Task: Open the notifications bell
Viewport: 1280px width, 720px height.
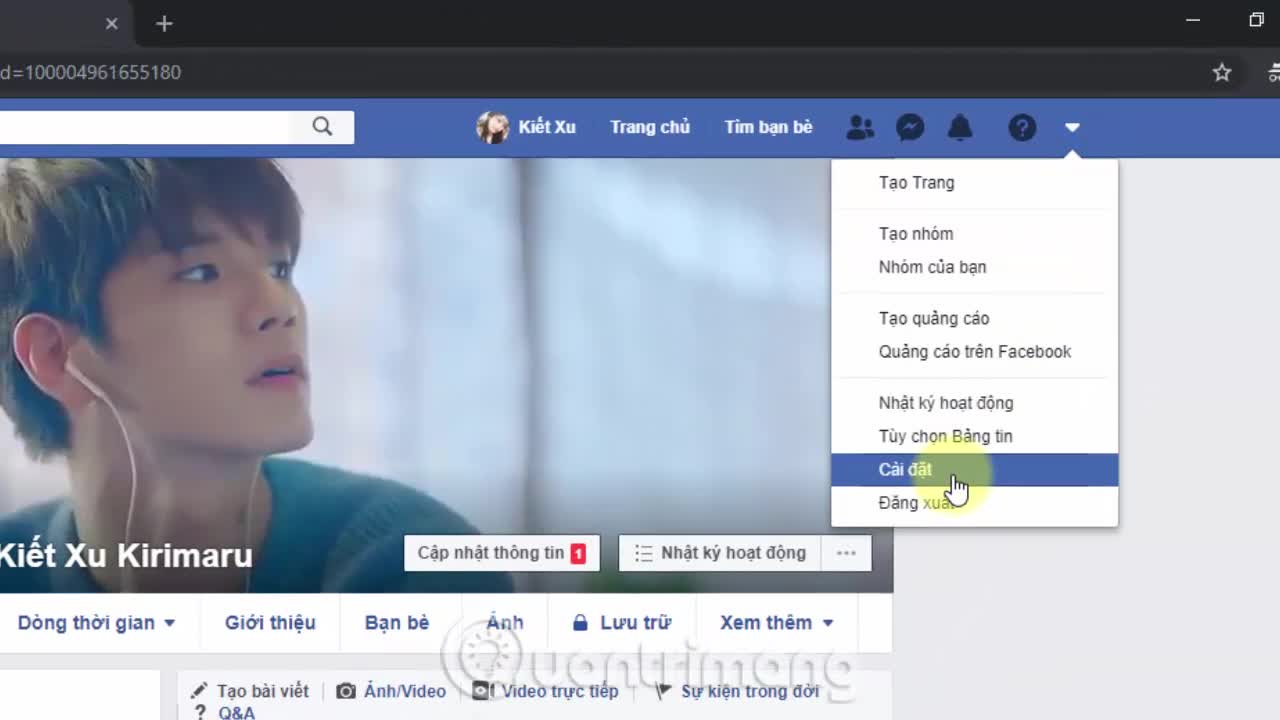Action: (x=960, y=127)
